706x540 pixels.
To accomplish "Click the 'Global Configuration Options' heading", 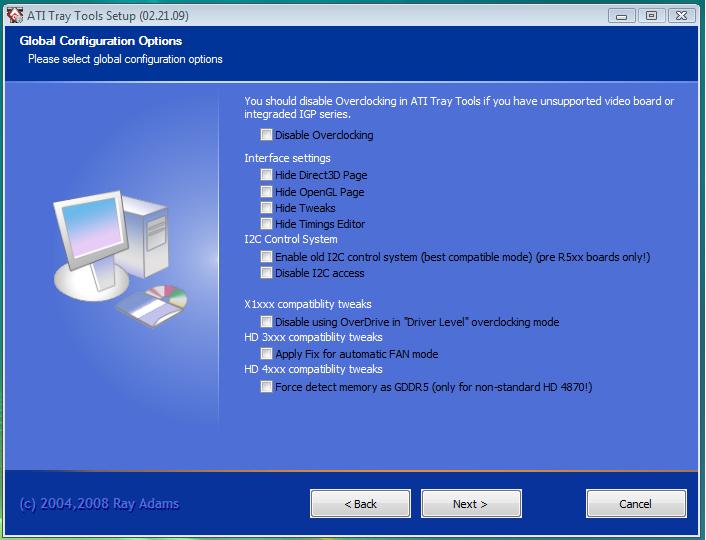I will click(x=101, y=41).
